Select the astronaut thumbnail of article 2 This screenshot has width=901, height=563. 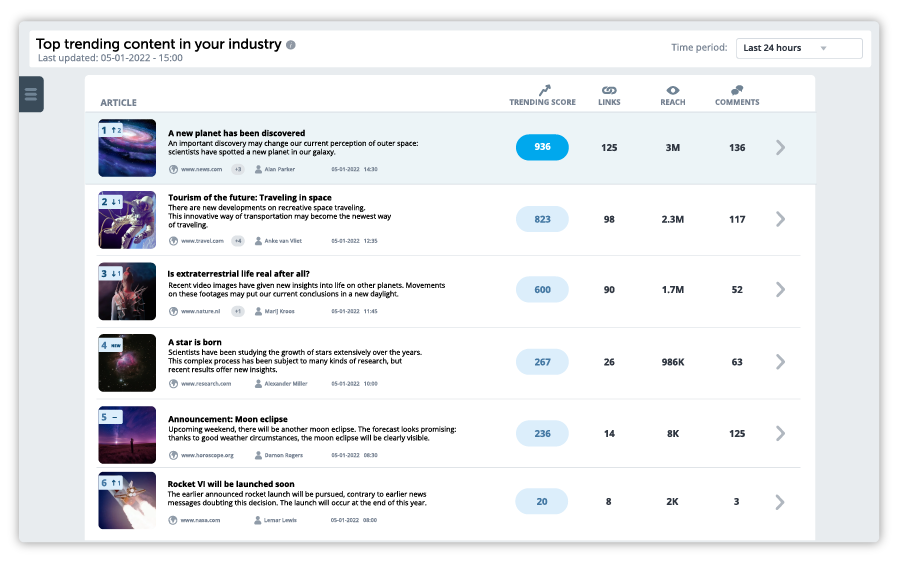(x=127, y=219)
